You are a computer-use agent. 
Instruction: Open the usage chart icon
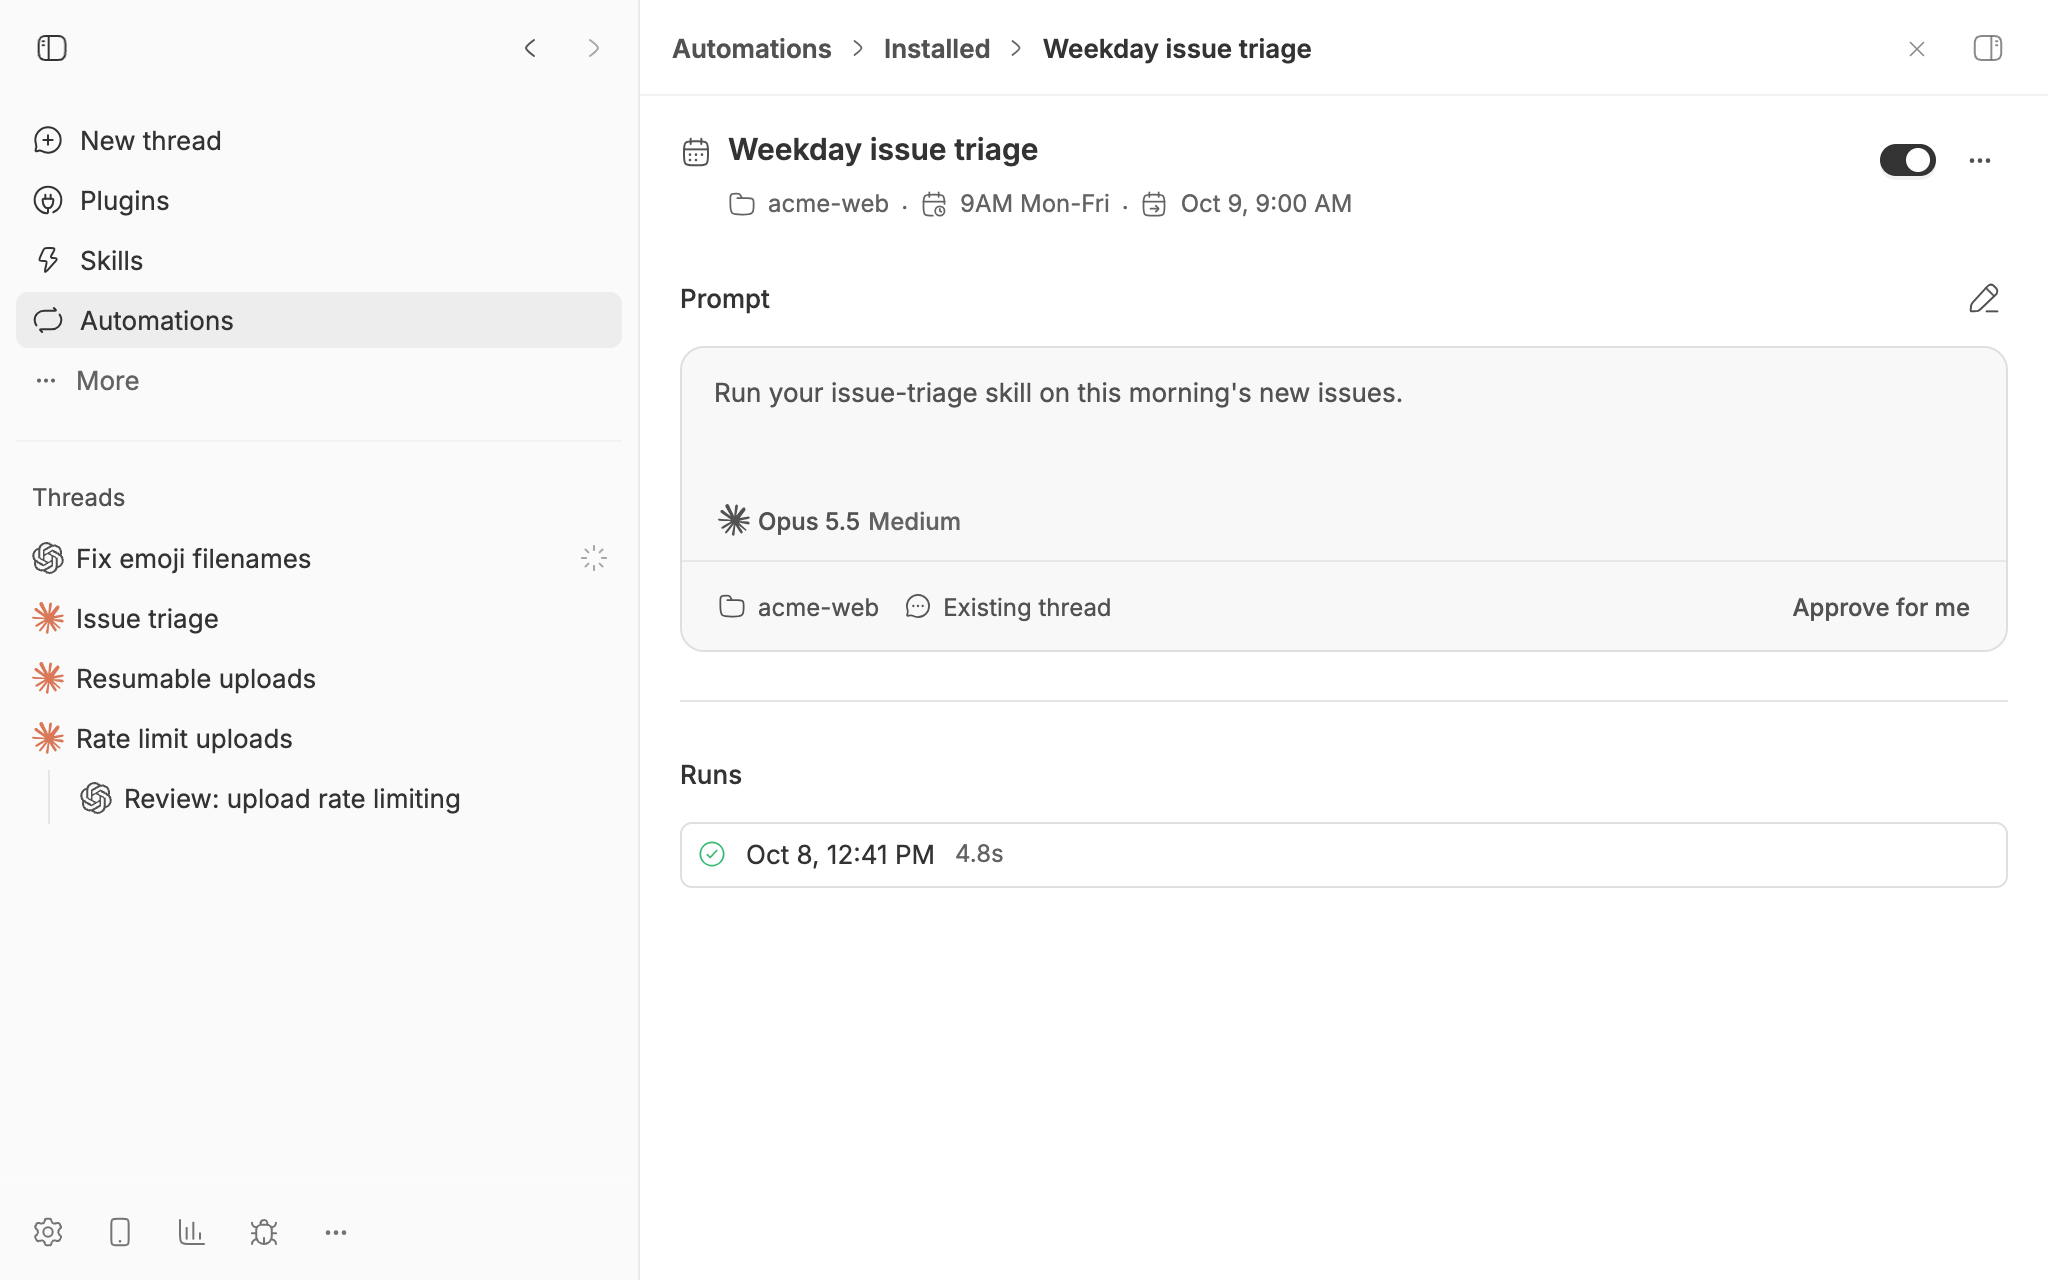pyautogui.click(x=192, y=1232)
